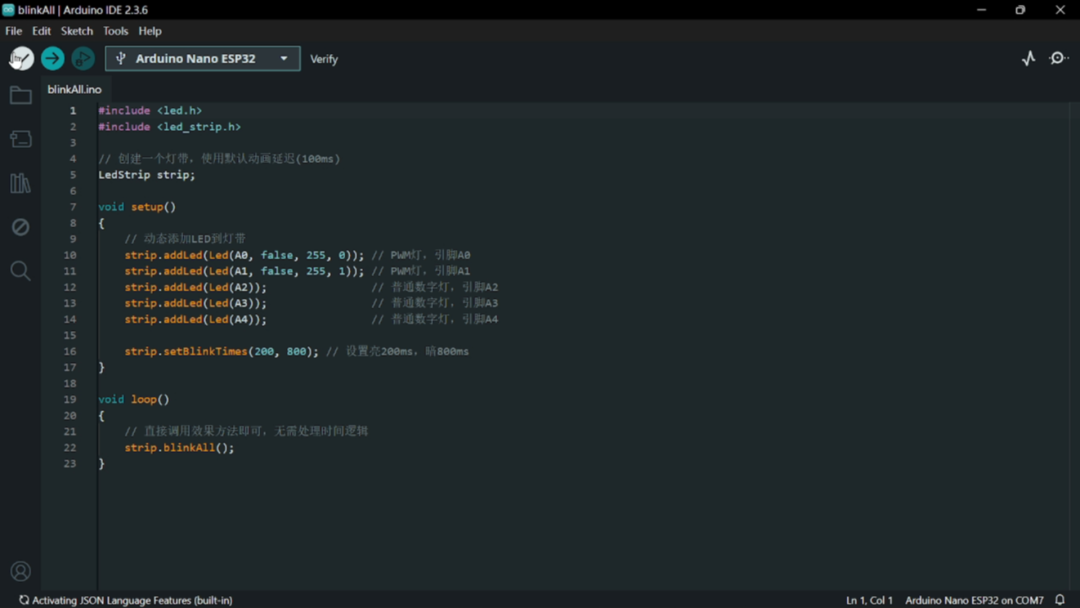1080x608 pixels.
Task: Open the Library Manager sidebar panel
Action: (x=20, y=183)
